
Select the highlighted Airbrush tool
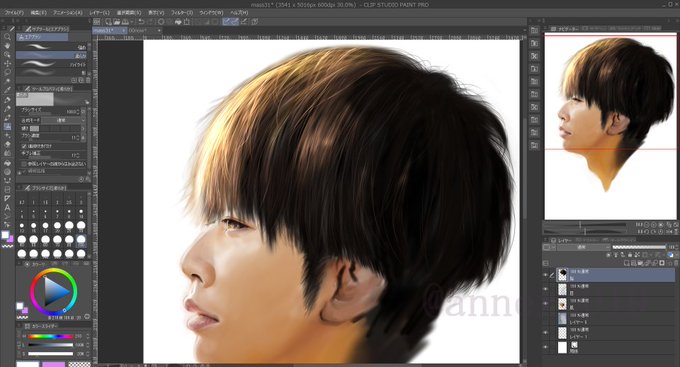tap(7, 127)
